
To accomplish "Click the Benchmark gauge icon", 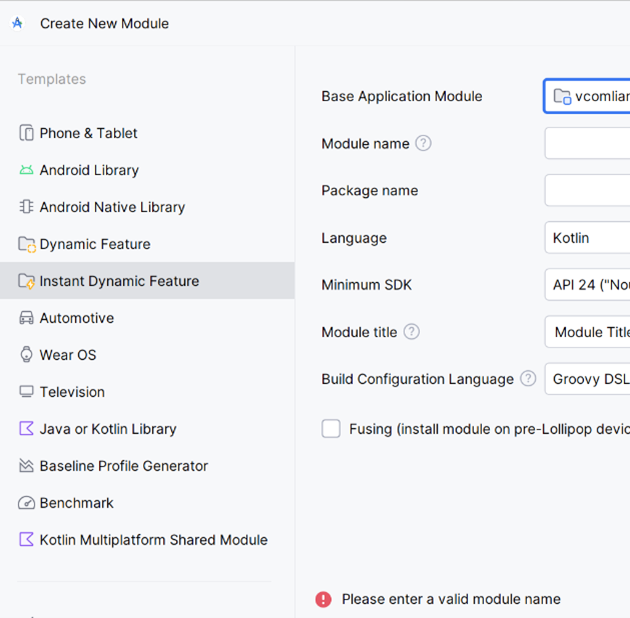I will point(27,503).
